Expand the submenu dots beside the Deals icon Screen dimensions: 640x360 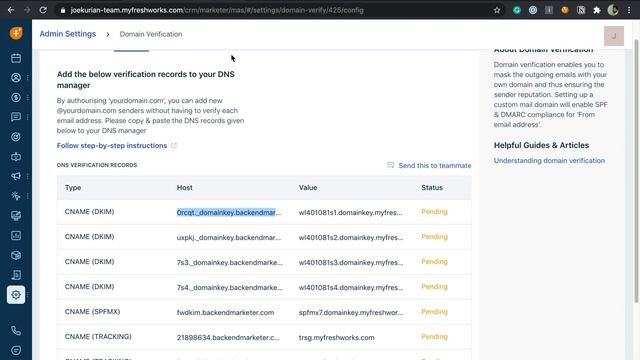[27, 97]
